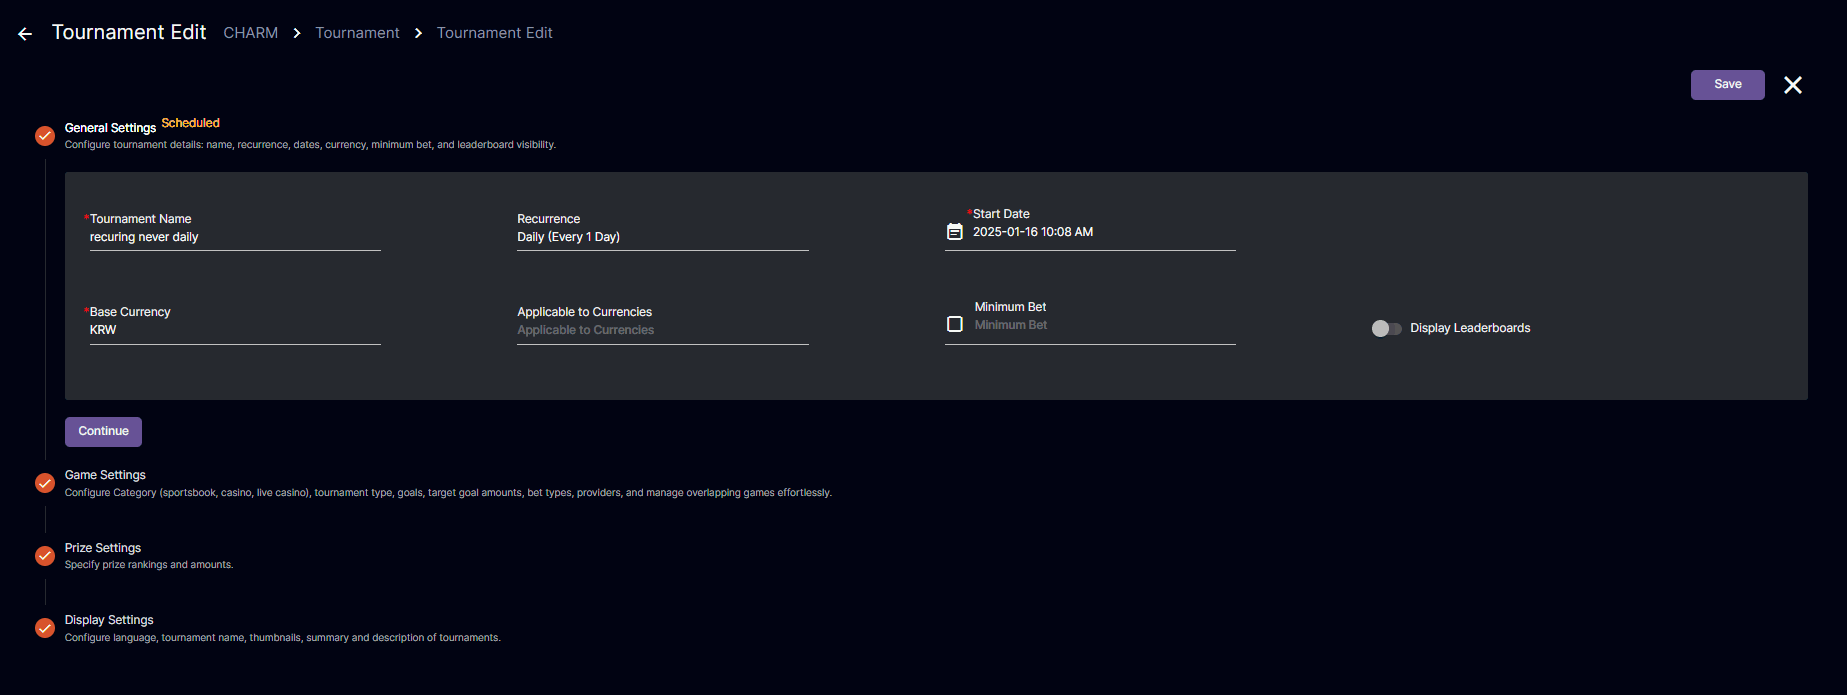Click the back arrow beside Tournament Edit
1847x695 pixels.
25,34
